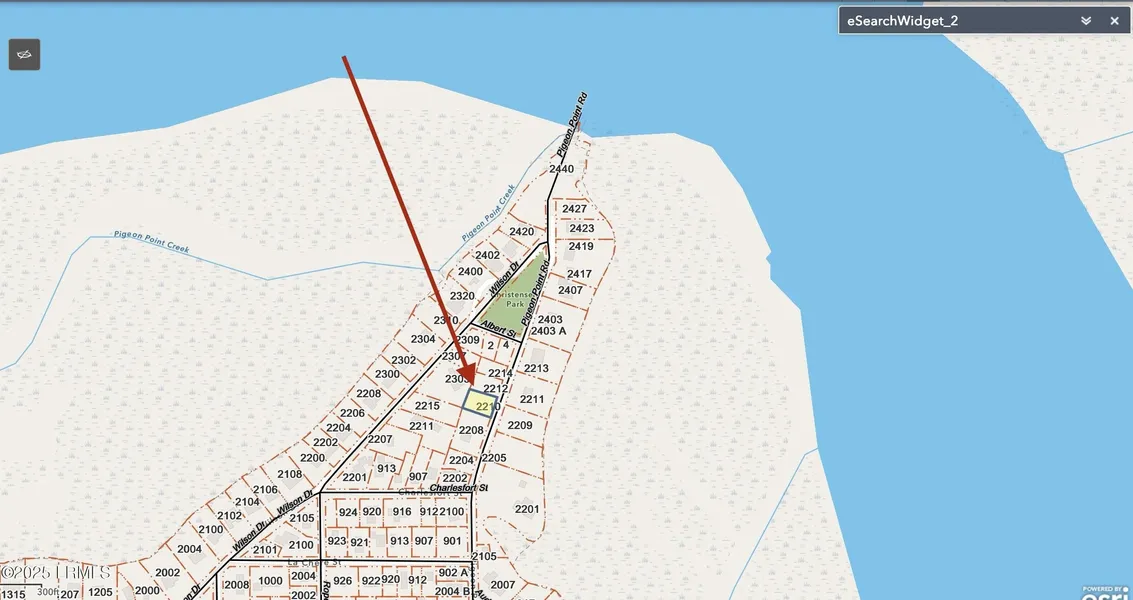
Task: Click parcel labeled 2427
Action: [x=575, y=209]
